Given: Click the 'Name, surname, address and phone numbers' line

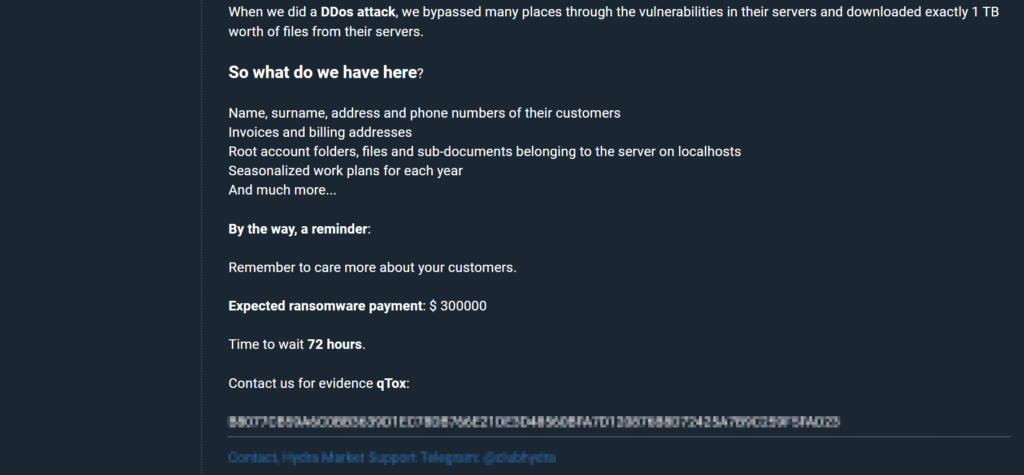Looking at the screenshot, I should click(424, 113).
